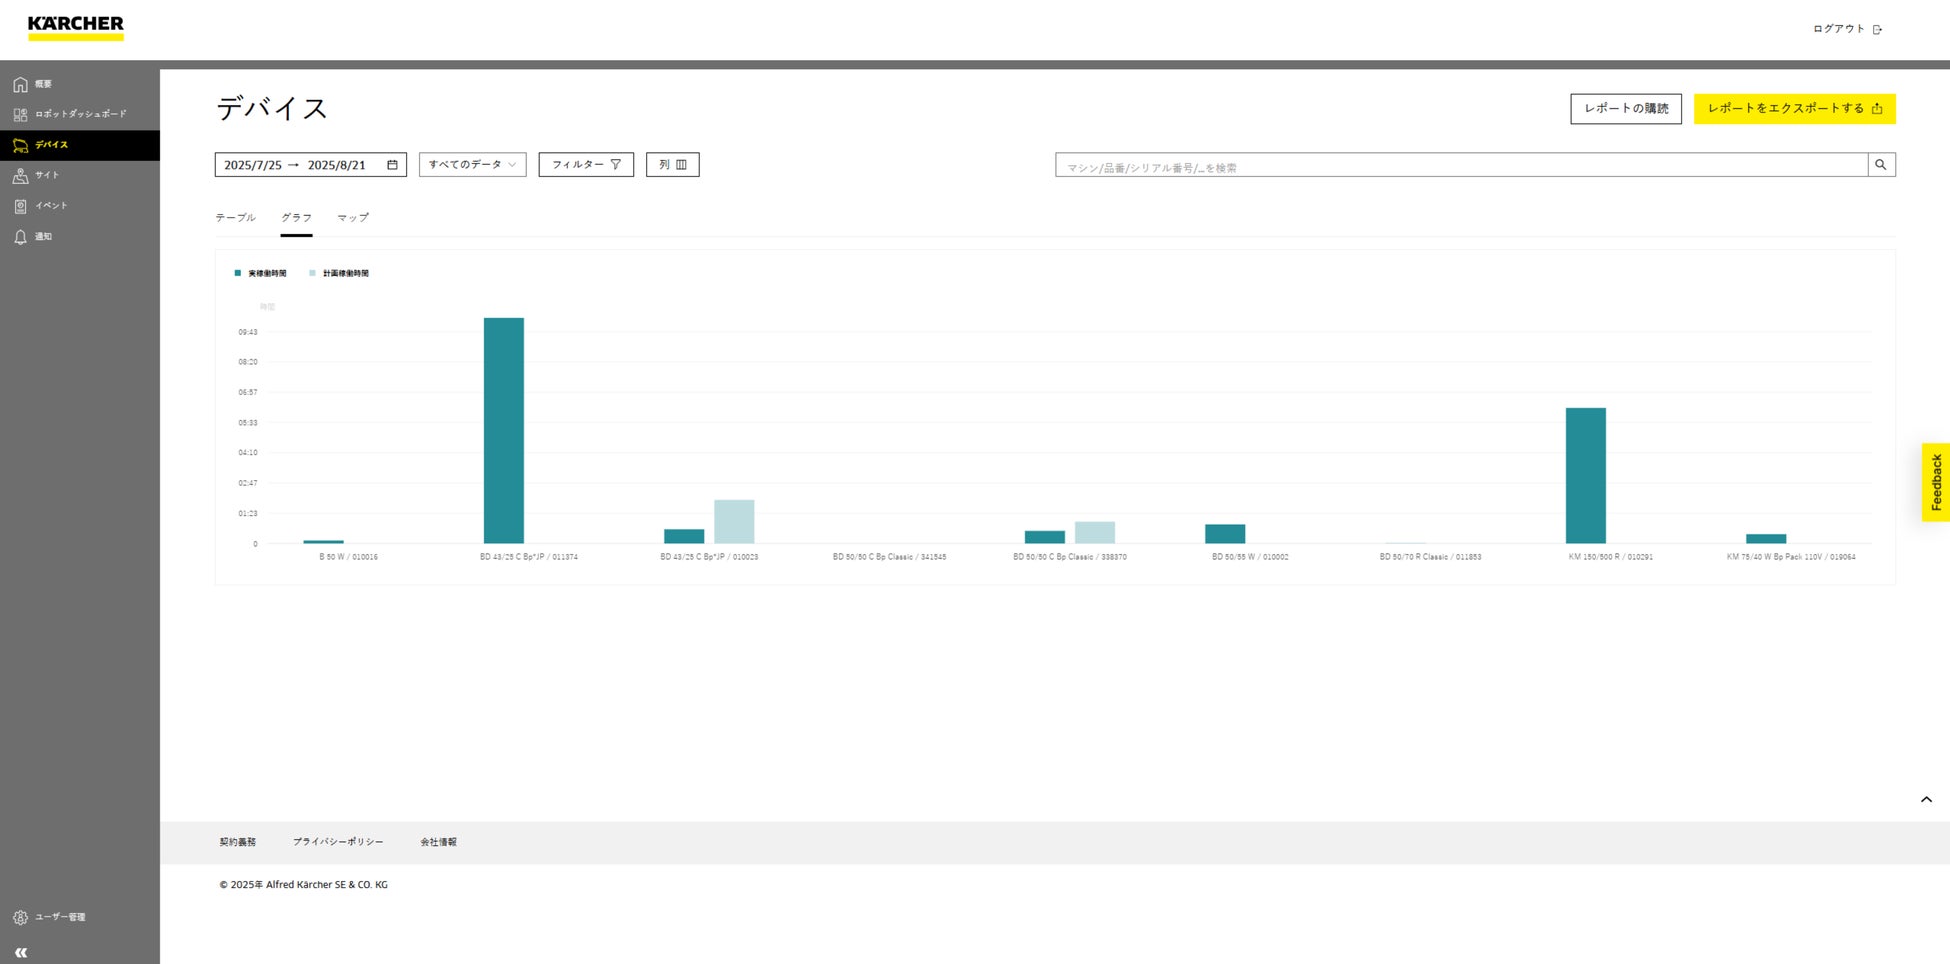Screen dimensions: 1950x964
Task: Click the Kärcher logo
Action: coord(76,27)
